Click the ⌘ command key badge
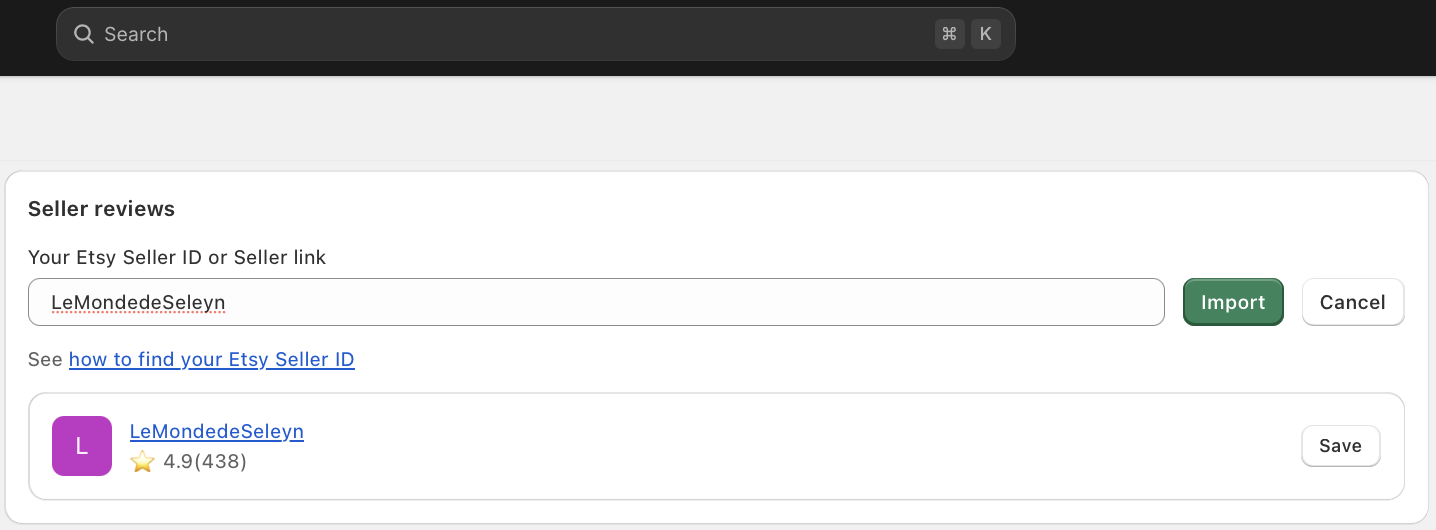This screenshot has width=1436, height=530. 949,34
